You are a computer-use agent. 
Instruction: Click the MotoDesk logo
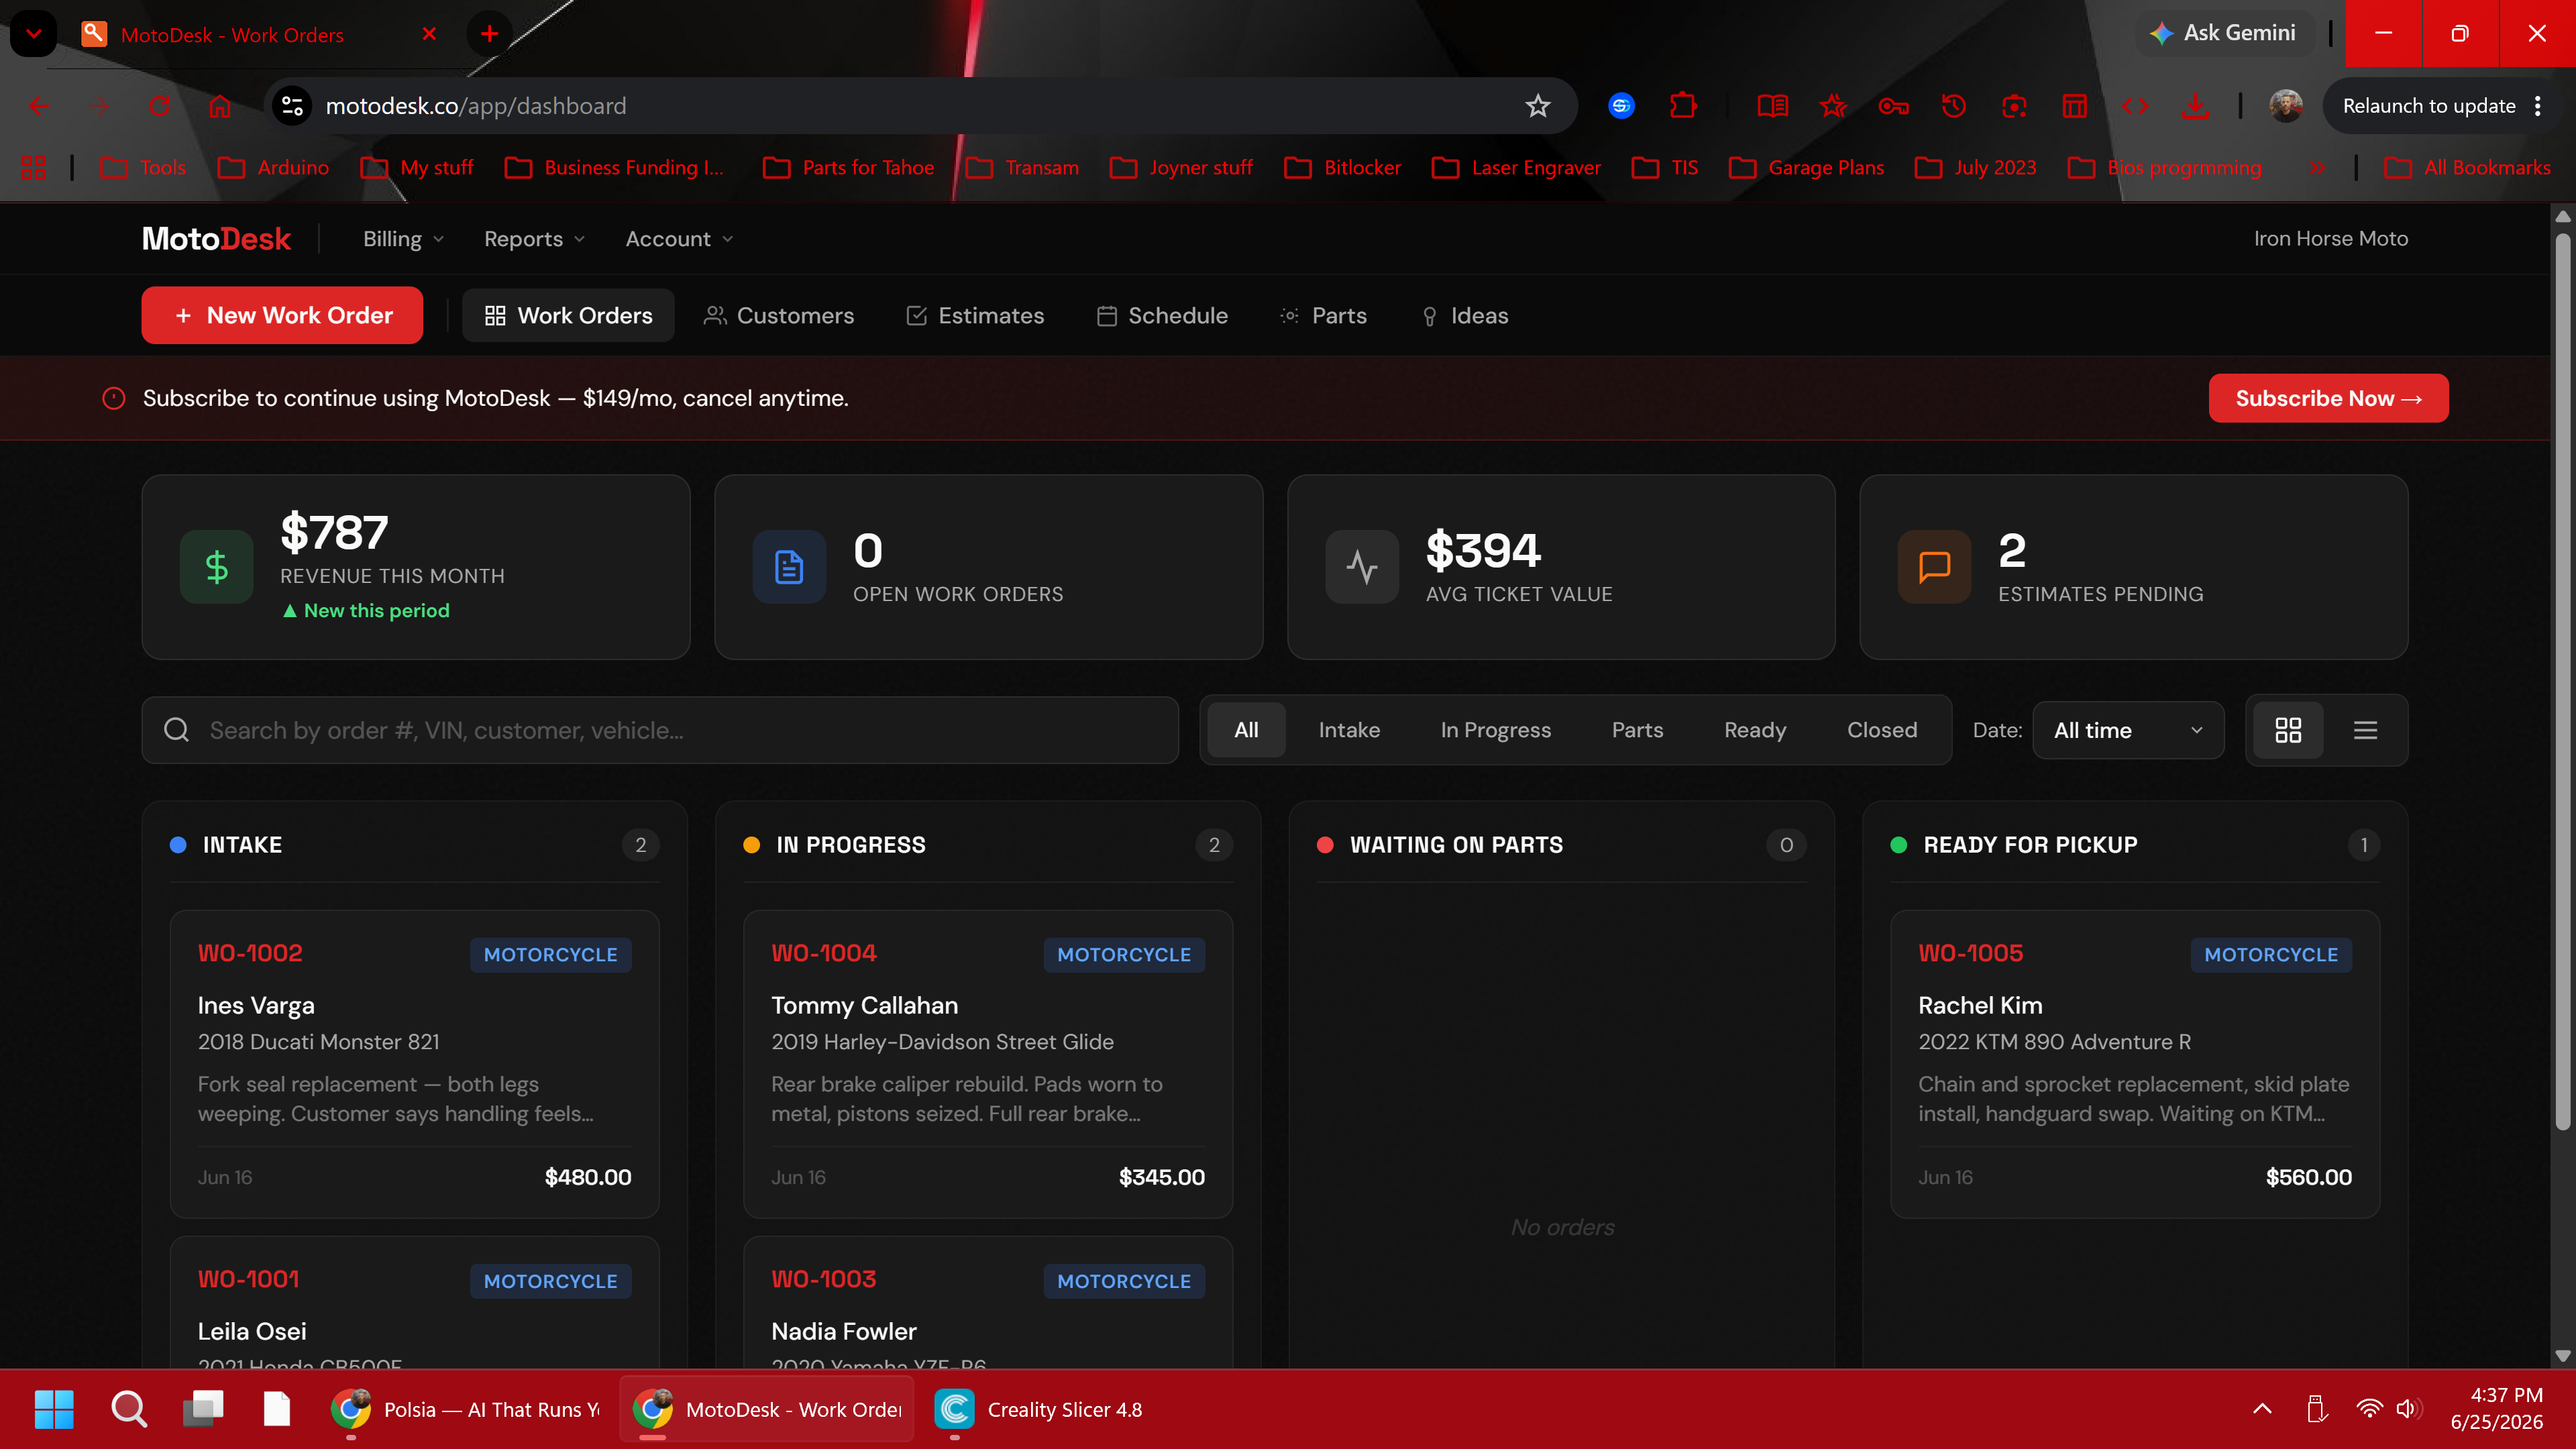216,239
